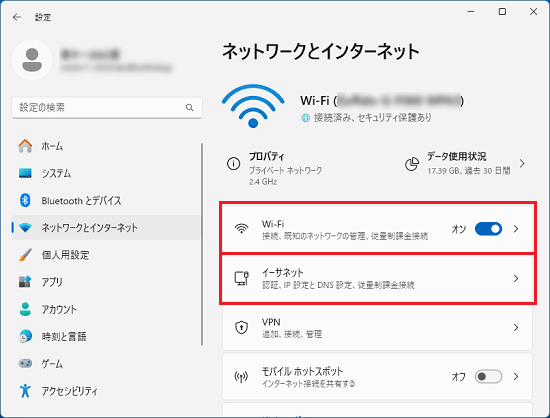Expand the Wi-Fi row chevron
The image size is (550, 418).
pyautogui.click(x=516, y=229)
